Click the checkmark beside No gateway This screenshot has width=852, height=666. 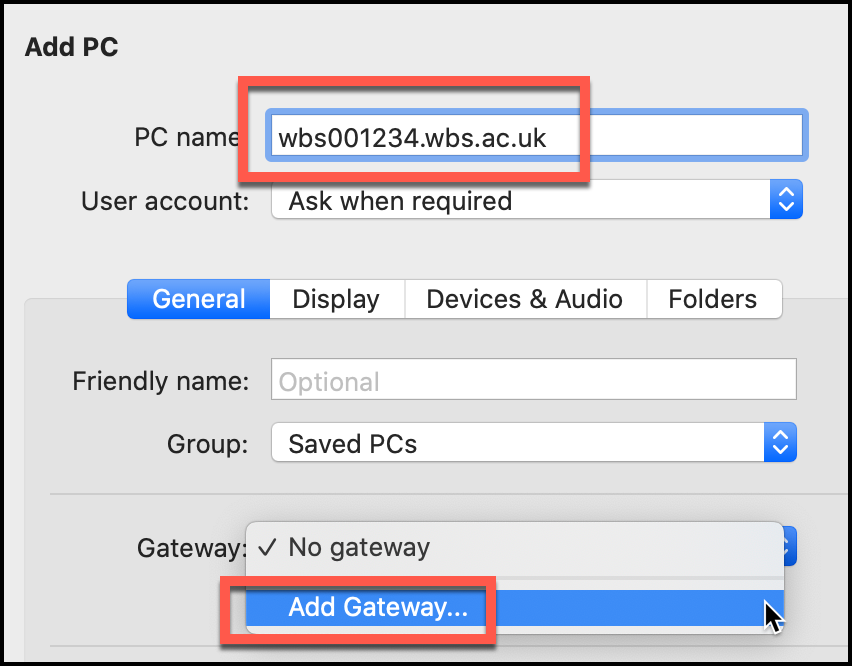pyautogui.click(x=267, y=547)
